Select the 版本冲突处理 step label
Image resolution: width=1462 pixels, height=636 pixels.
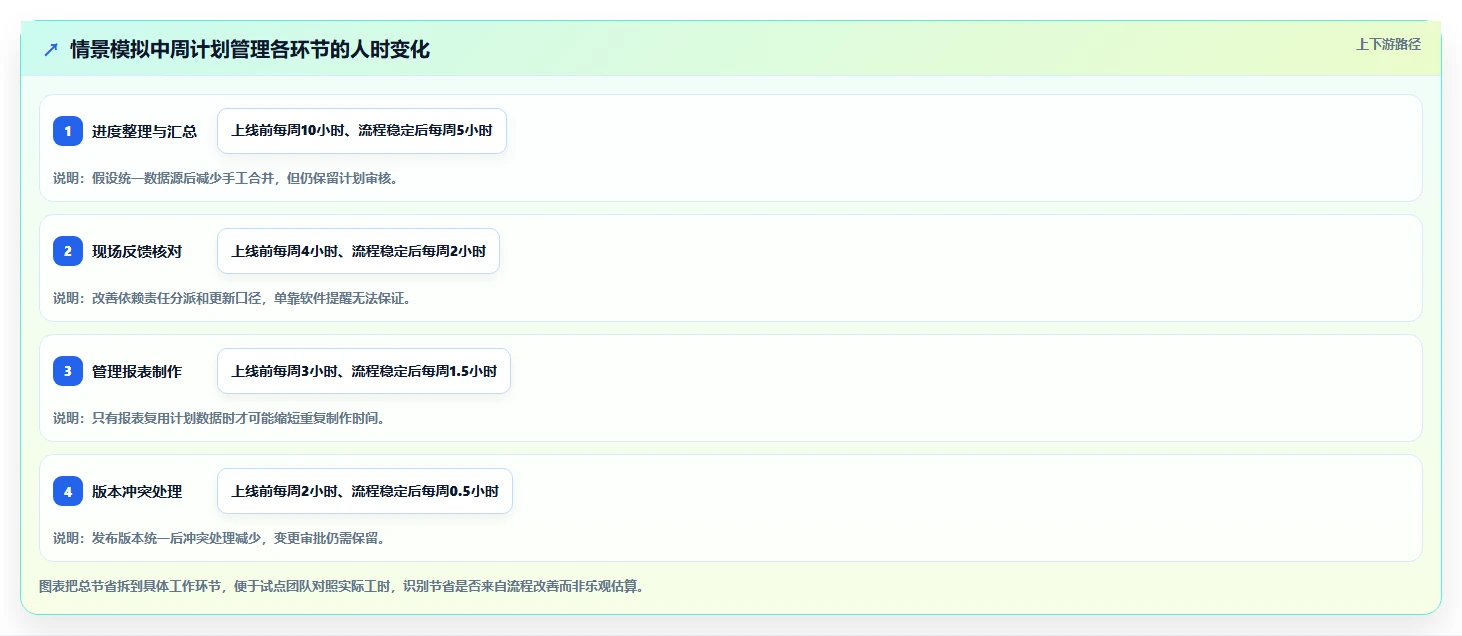(137, 491)
